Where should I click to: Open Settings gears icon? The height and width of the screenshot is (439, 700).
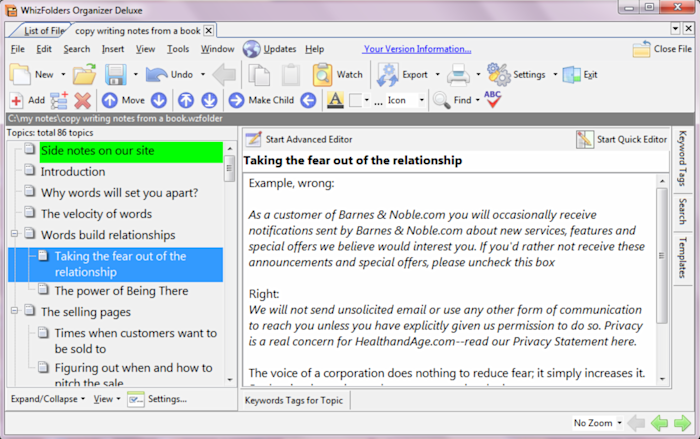coord(499,74)
